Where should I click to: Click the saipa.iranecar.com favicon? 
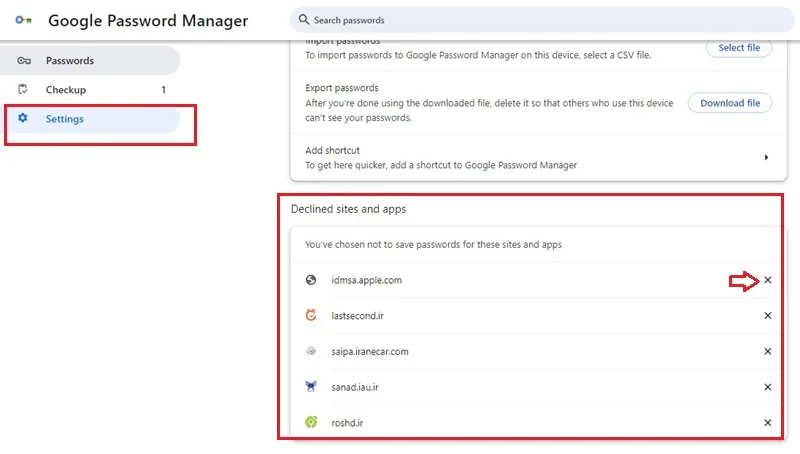click(x=311, y=351)
